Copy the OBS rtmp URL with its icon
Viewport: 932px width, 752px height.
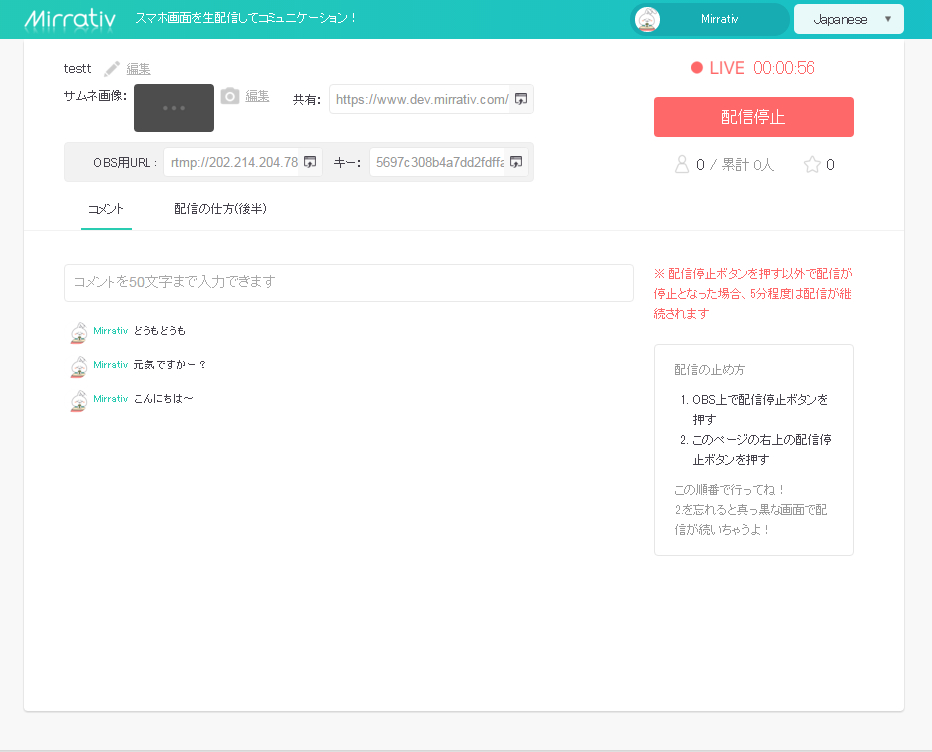[310, 162]
